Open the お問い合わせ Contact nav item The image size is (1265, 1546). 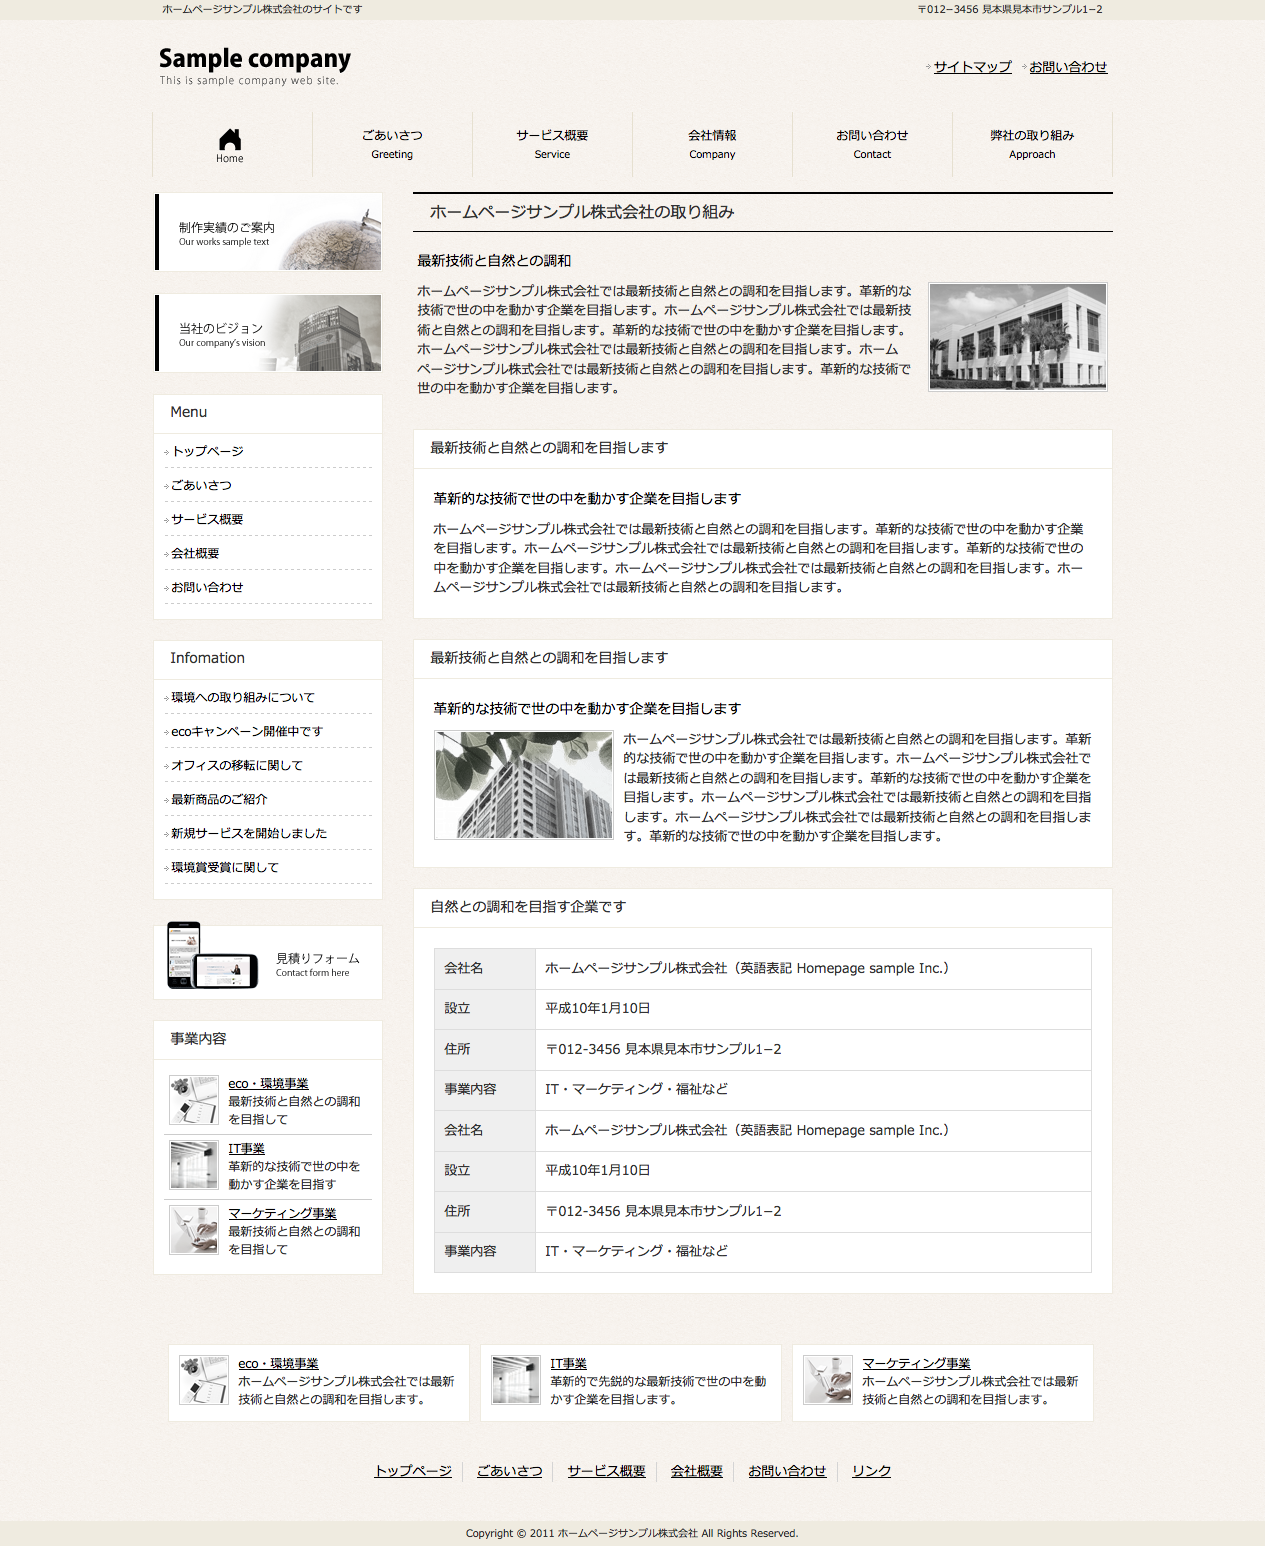(872, 144)
